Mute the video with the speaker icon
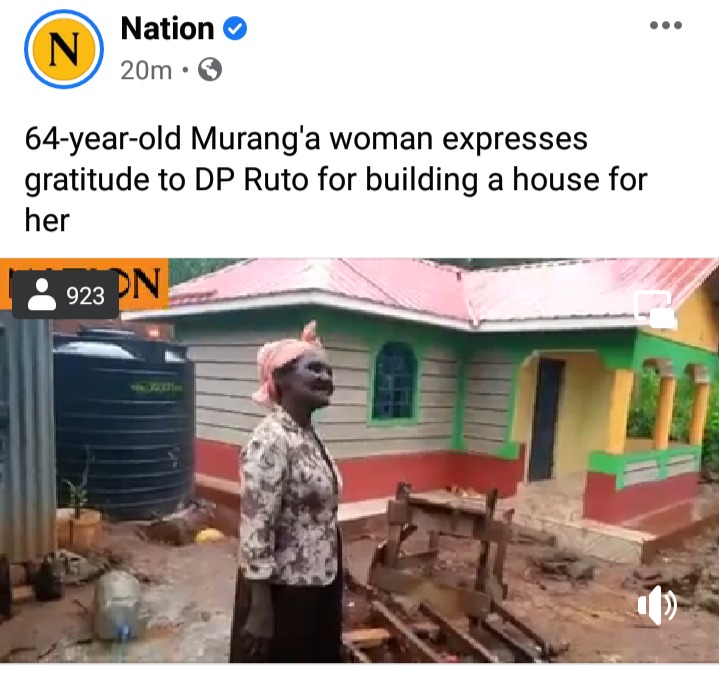This screenshot has width=719, height=679. coord(657,605)
